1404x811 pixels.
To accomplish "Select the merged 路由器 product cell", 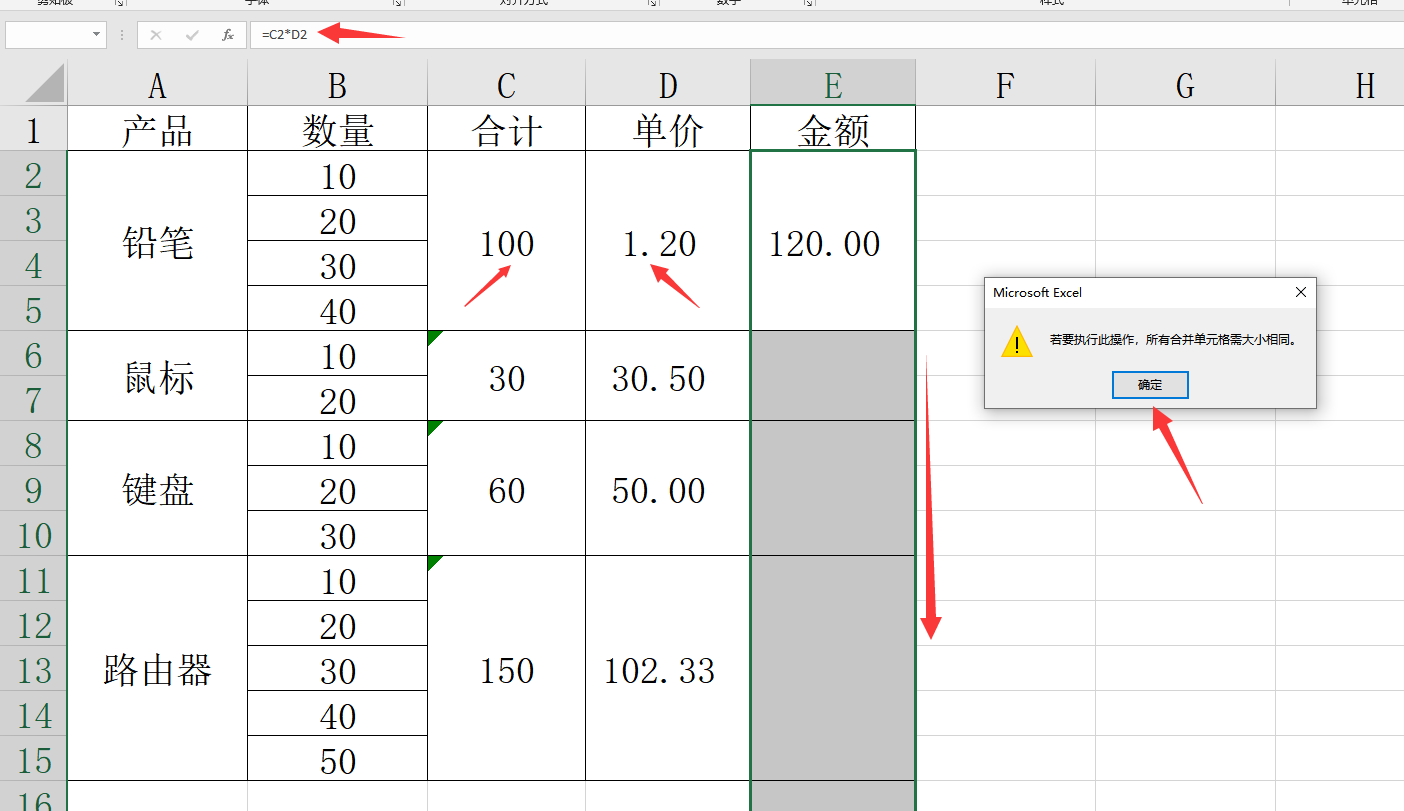I will [157, 668].
